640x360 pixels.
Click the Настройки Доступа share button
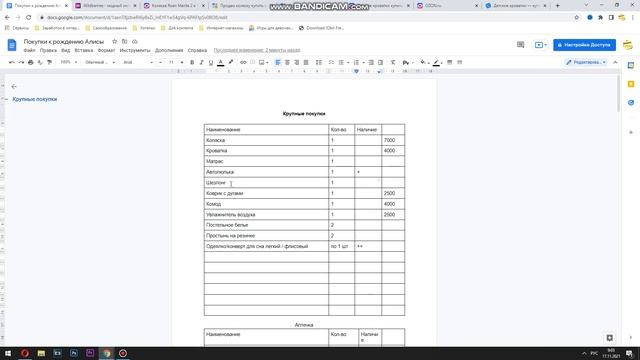tap(584, 45)
